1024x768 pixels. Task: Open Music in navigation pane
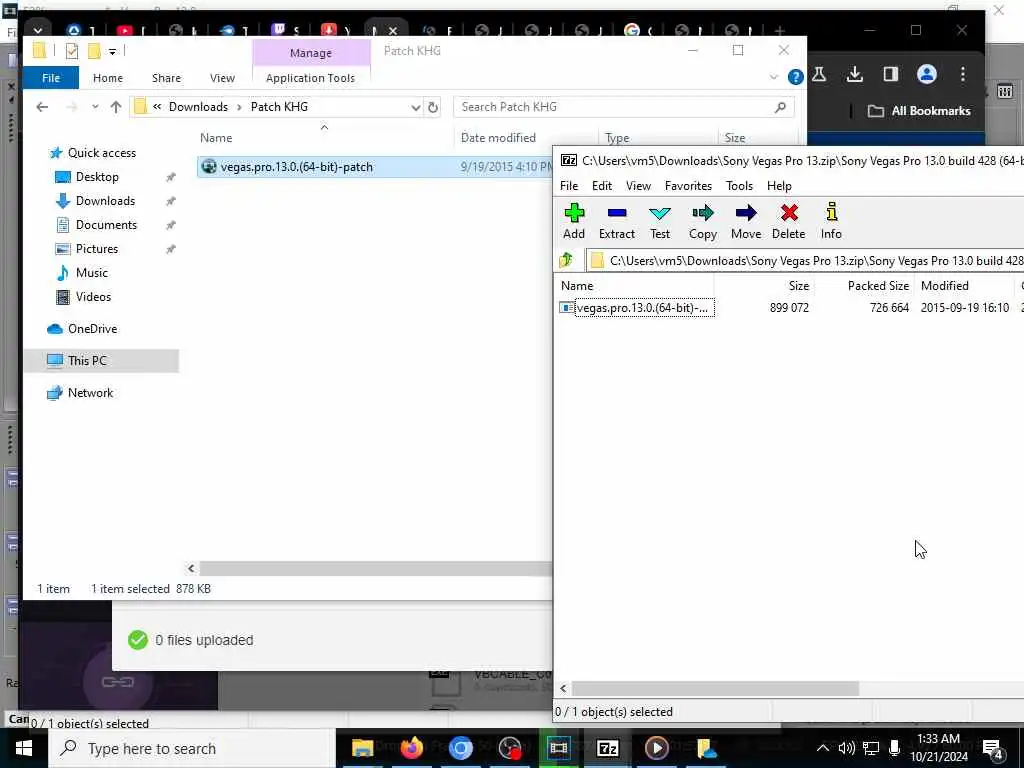pyautogui.click(x=91, y=273)
